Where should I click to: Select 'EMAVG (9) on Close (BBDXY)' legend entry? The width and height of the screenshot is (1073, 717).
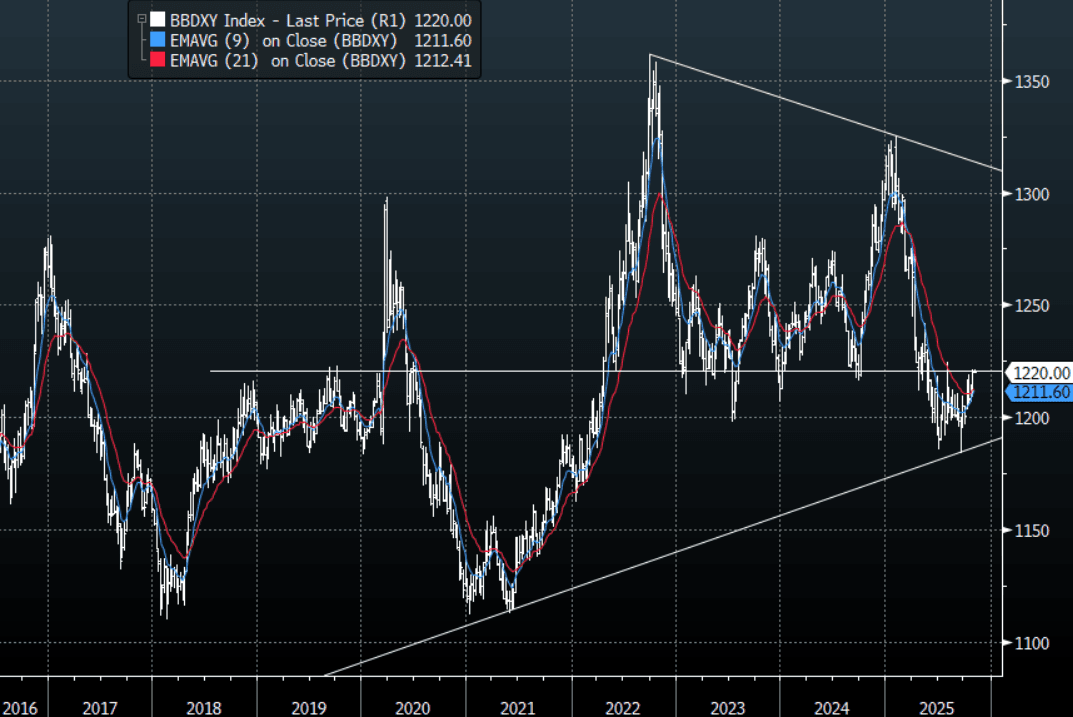click(283, 41)
